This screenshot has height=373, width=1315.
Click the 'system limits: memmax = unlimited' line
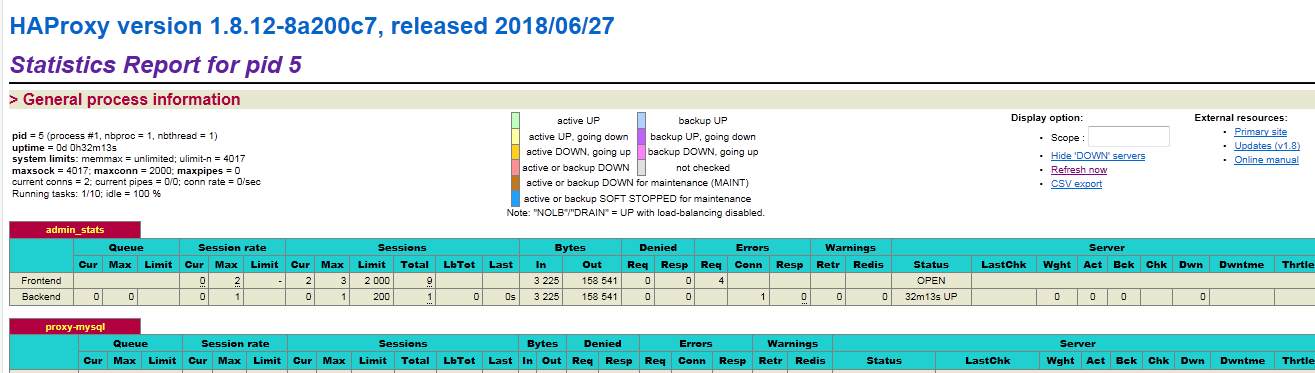coord(129,159)
